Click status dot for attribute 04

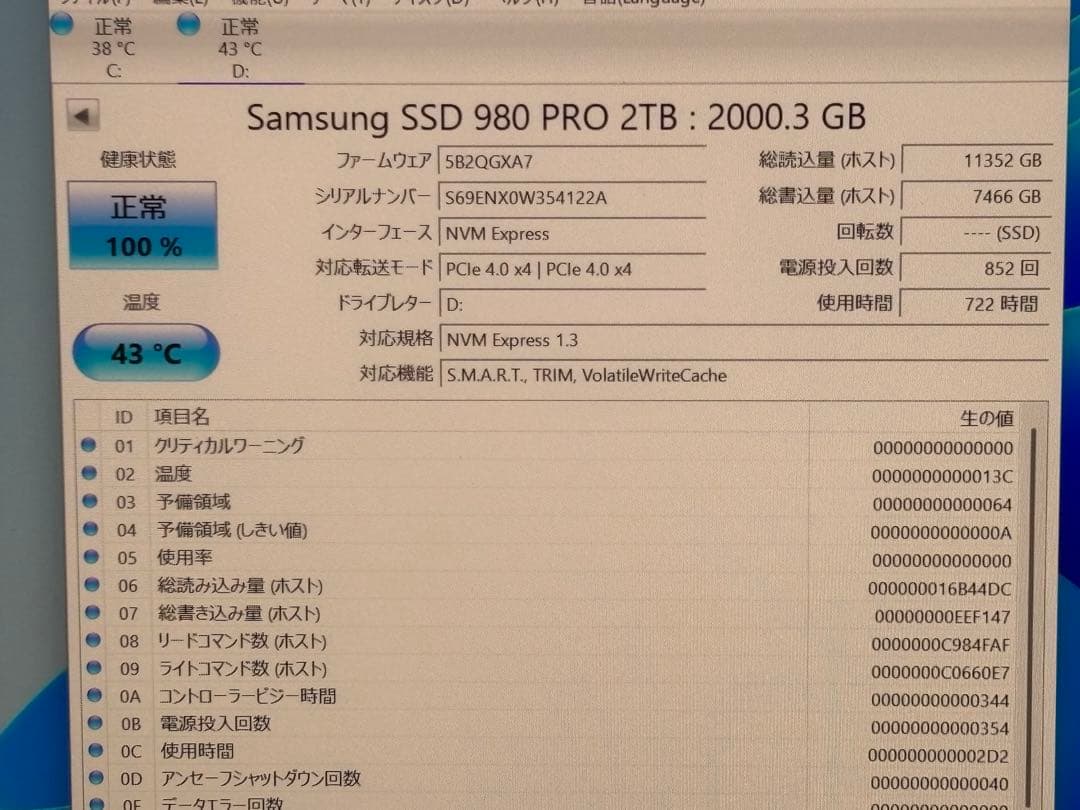pyautogui.click(x=90, y=529)
